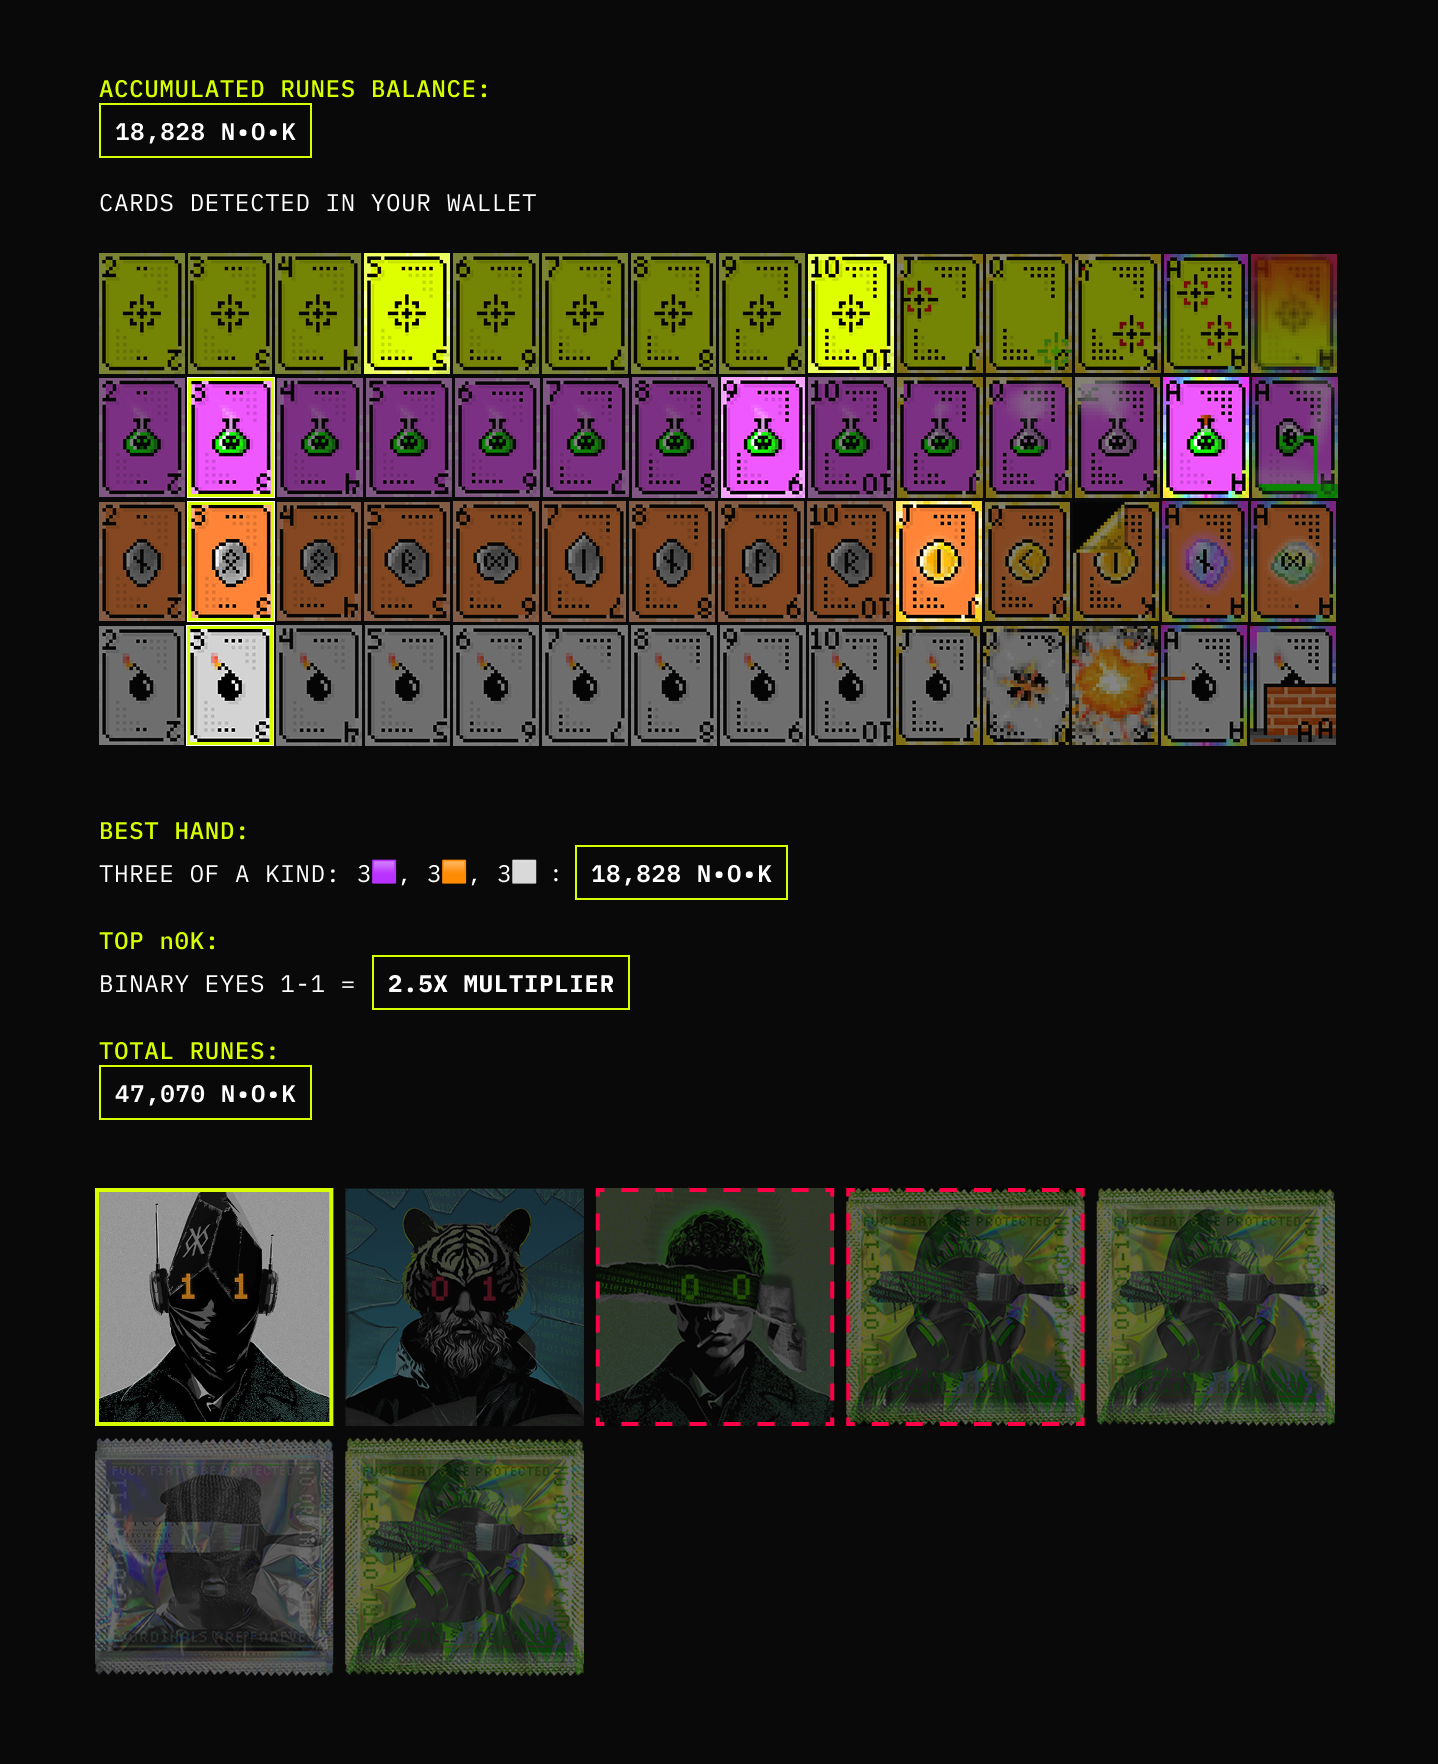This screenshot has height=1764, width=1438.
Task: Select the highlighted yellow 5 crosshair card
Action: pyautogui.click(x=407, y=314)
